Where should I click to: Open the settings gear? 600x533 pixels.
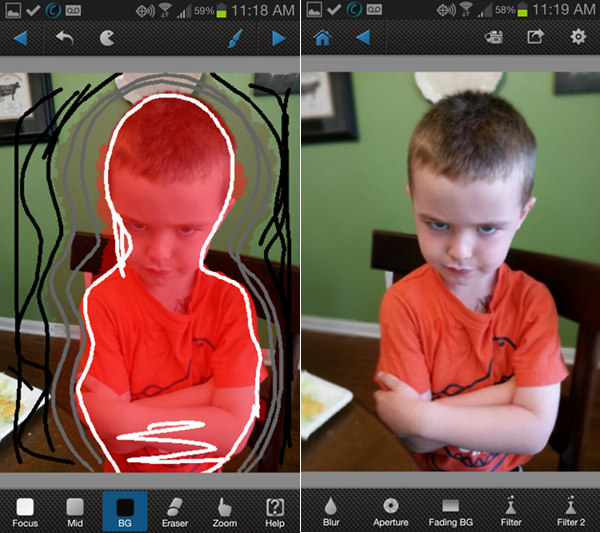pos(578,37)
